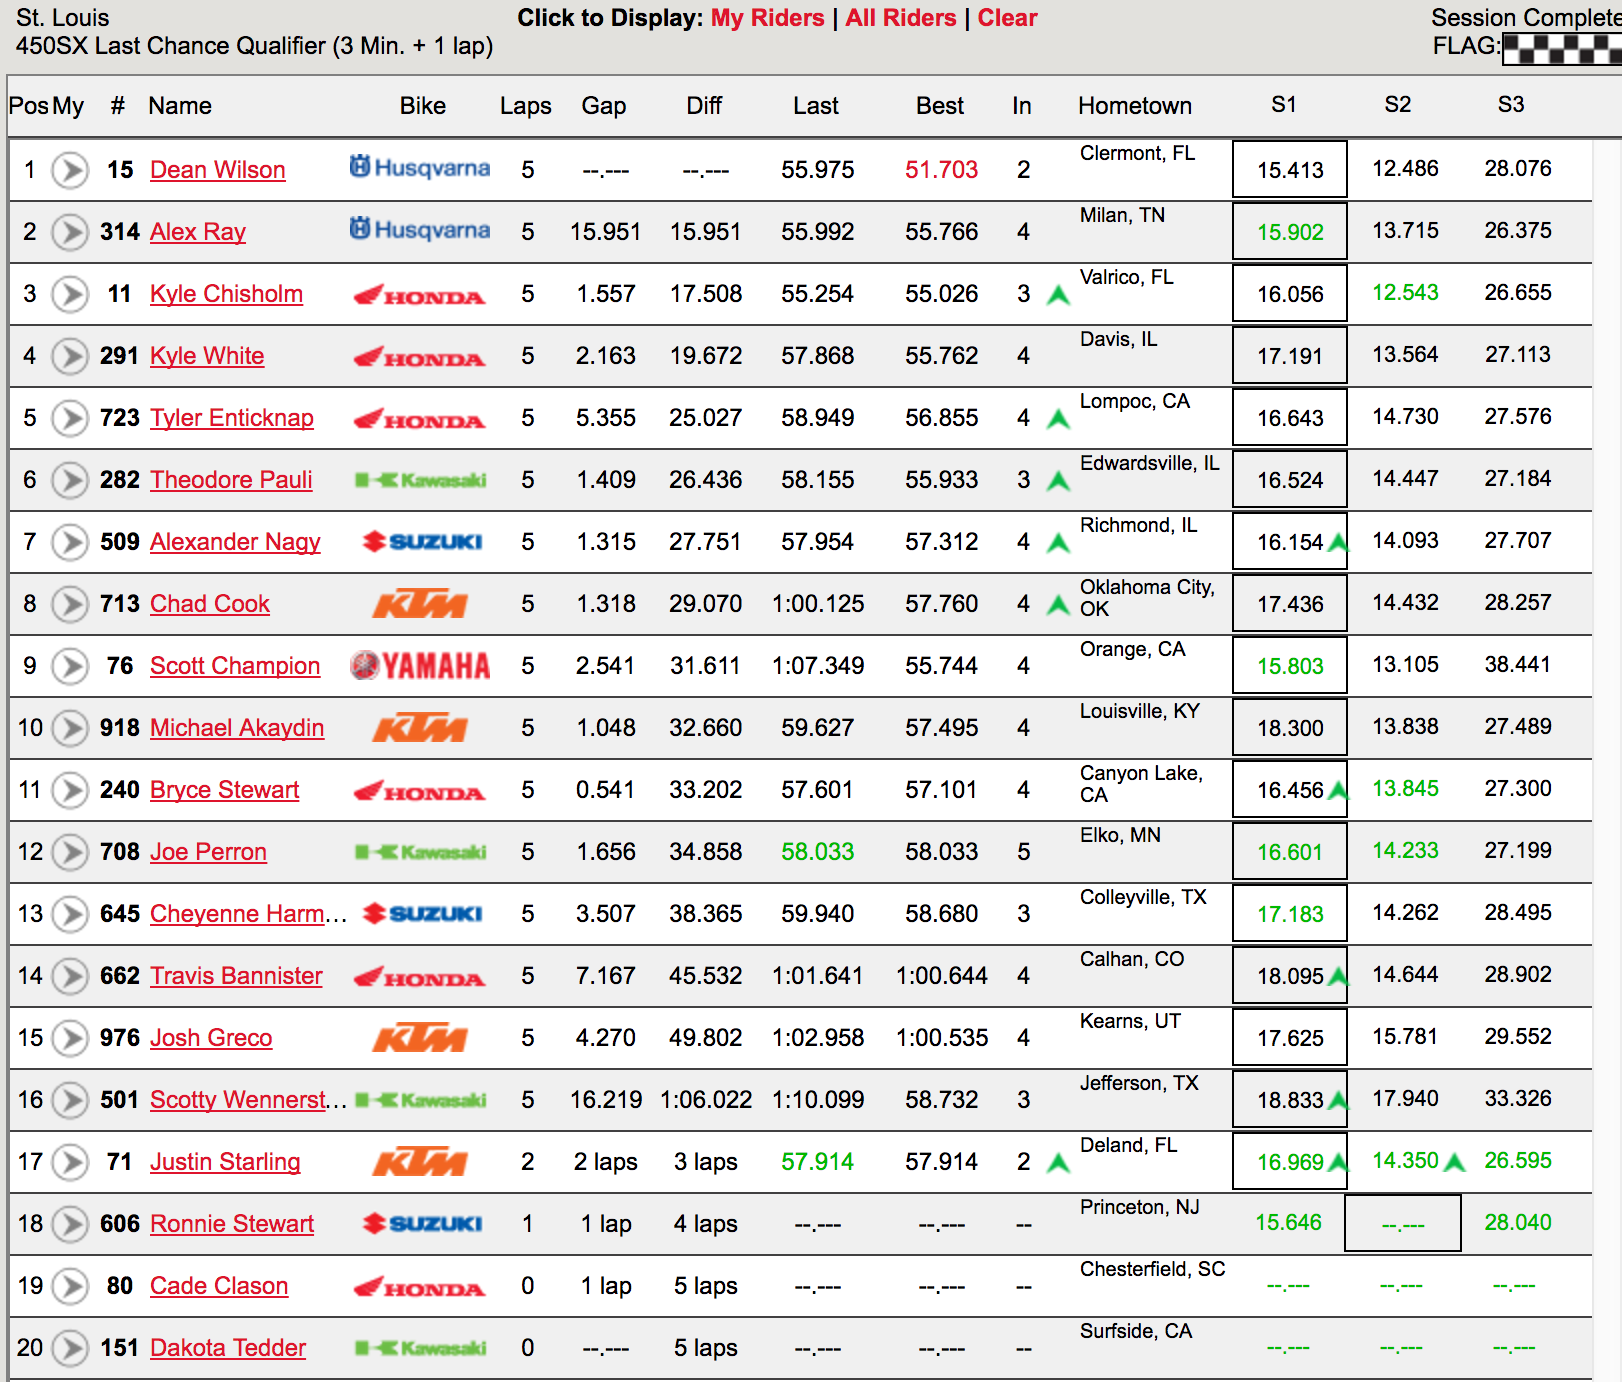This screenshot has height=1382, width=1622.
Task: Toggle My Riders arrow for Michael Akaydin
Action: pyautogui.click(x=70, y=728)
